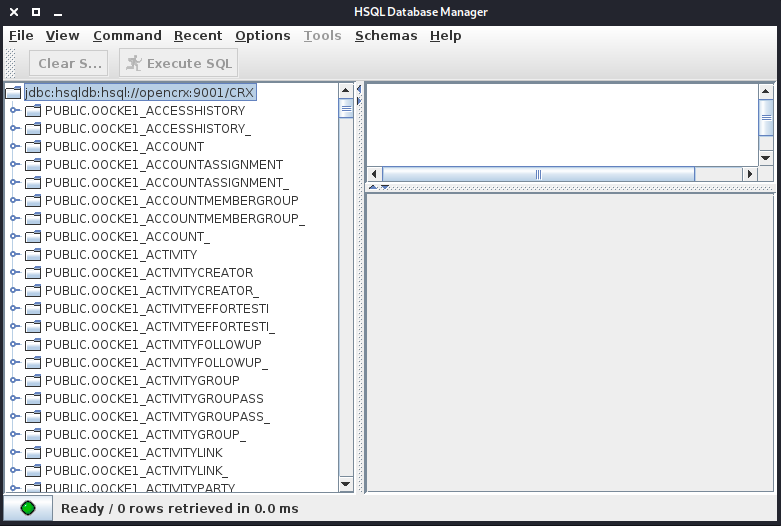Screen dimensions: 781x526
Task: Click folder icon of PUBLIC.OOCKE1_ACTIVITYGROUP
Action: pos(33,381)
